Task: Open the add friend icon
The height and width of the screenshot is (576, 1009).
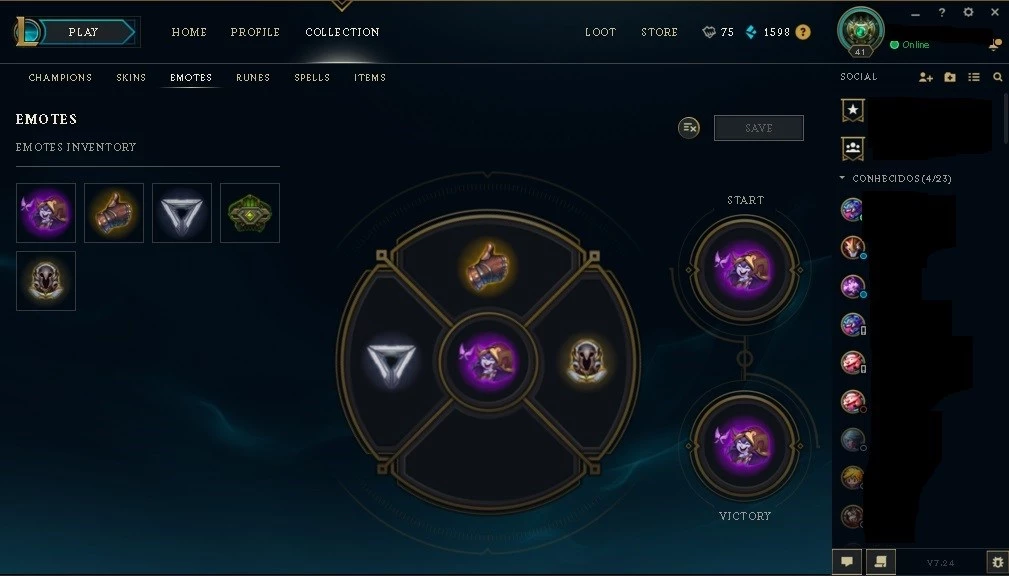Action: click(925, 77)
